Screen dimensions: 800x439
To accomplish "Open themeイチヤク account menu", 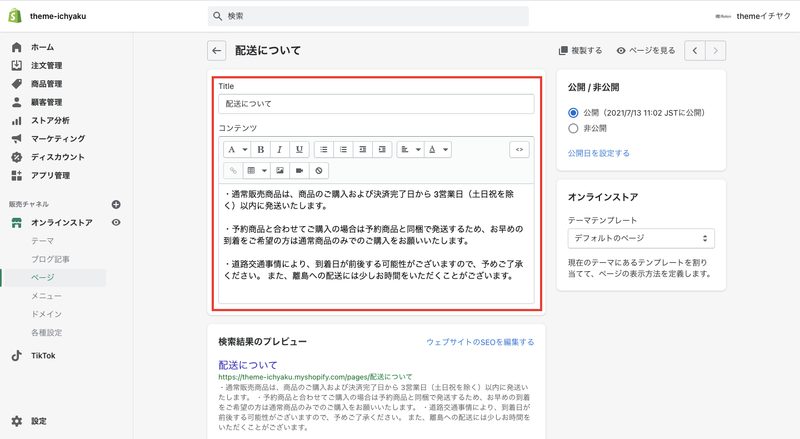I will point(753,16).
